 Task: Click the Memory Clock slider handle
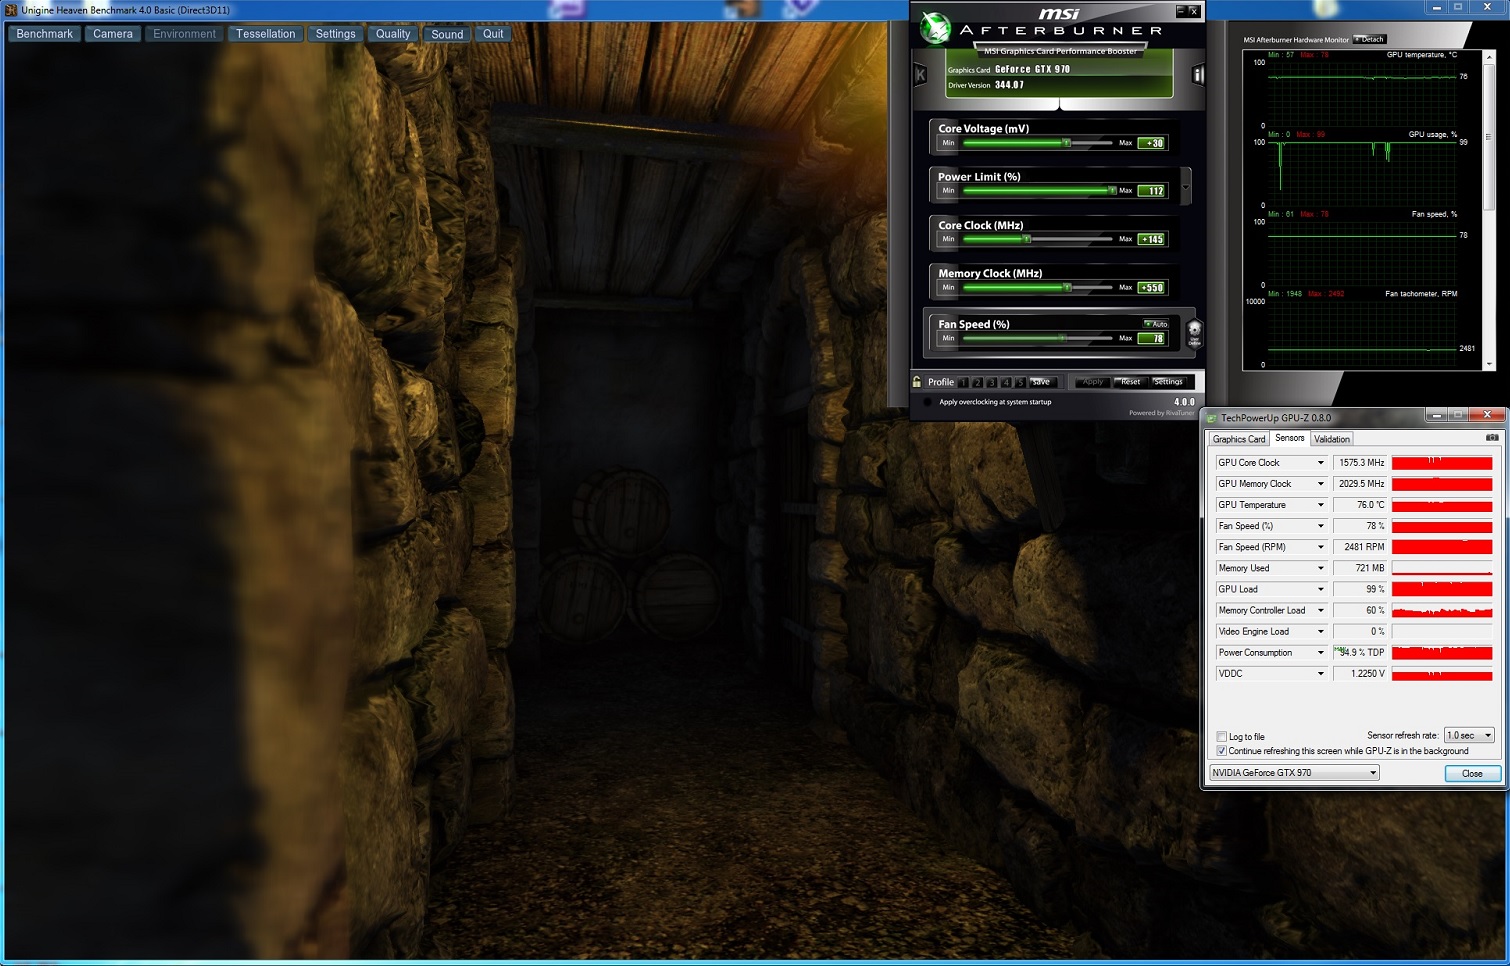(x=1067, y=287)
